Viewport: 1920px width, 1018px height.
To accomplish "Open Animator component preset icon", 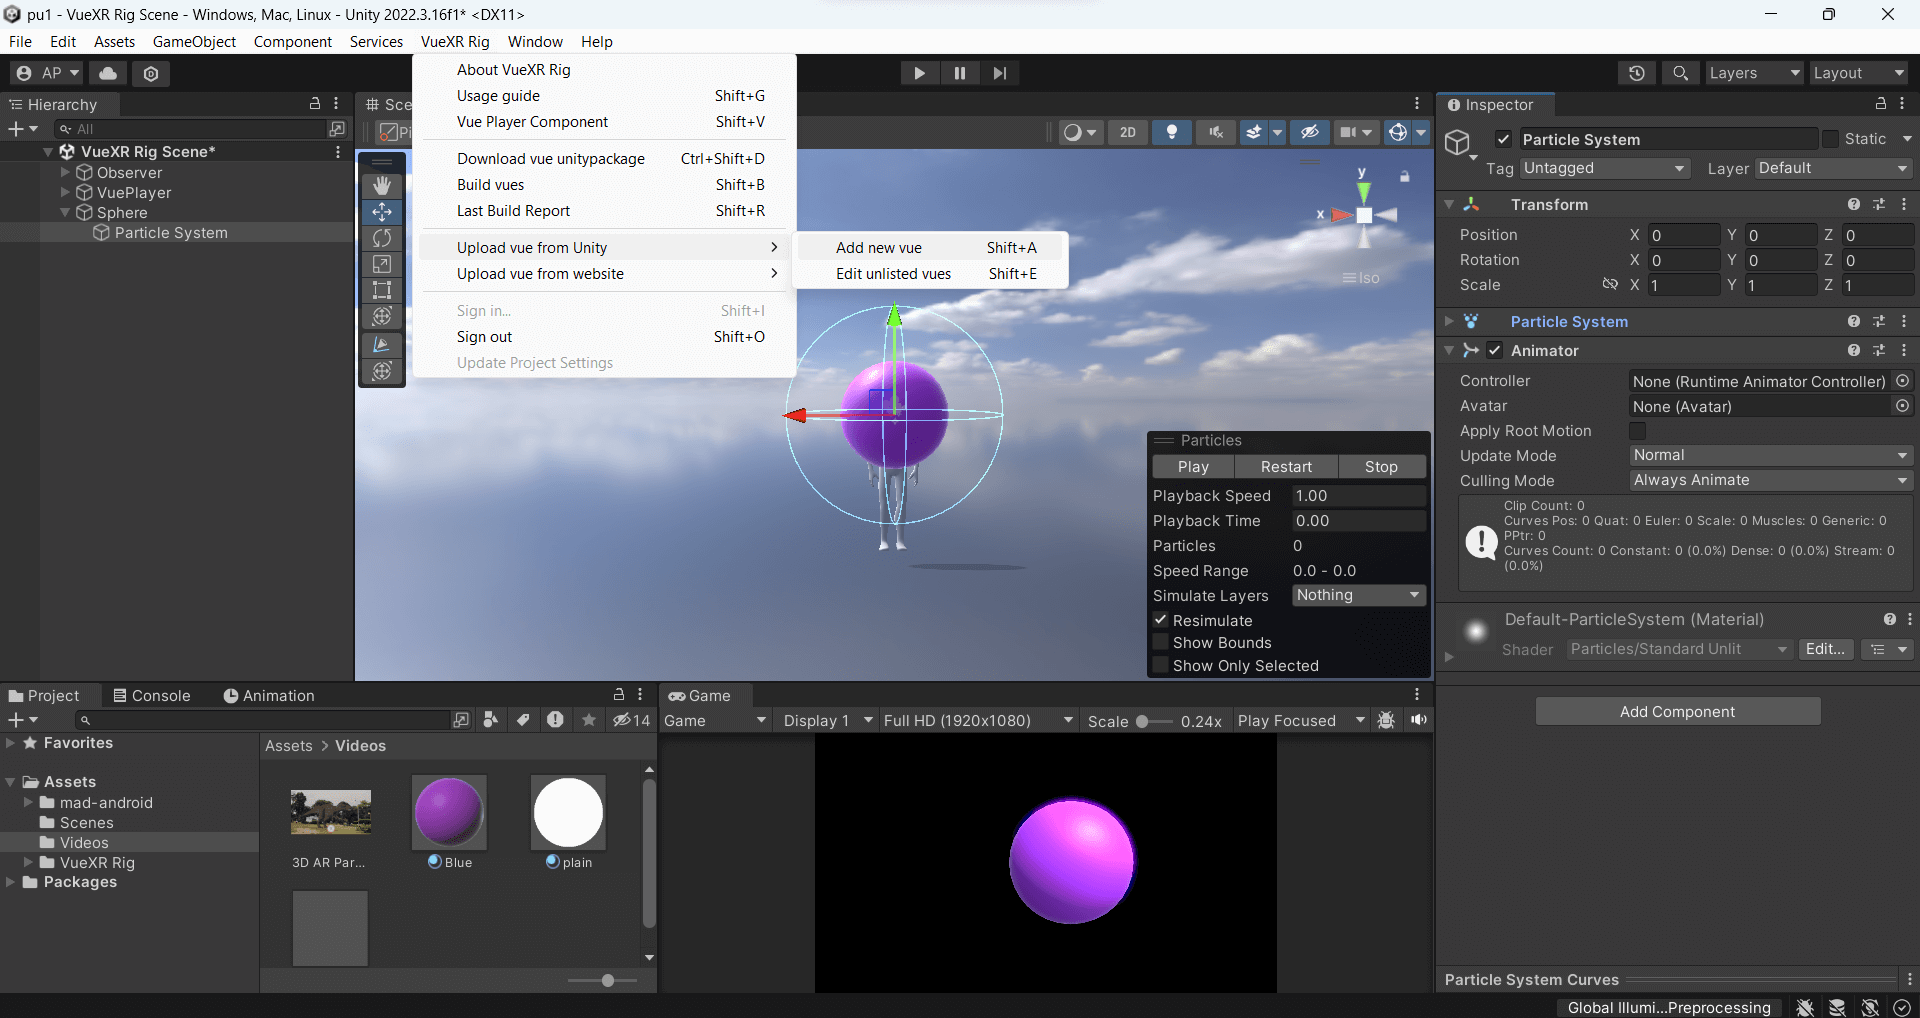I will click(x=1879, y=350).
